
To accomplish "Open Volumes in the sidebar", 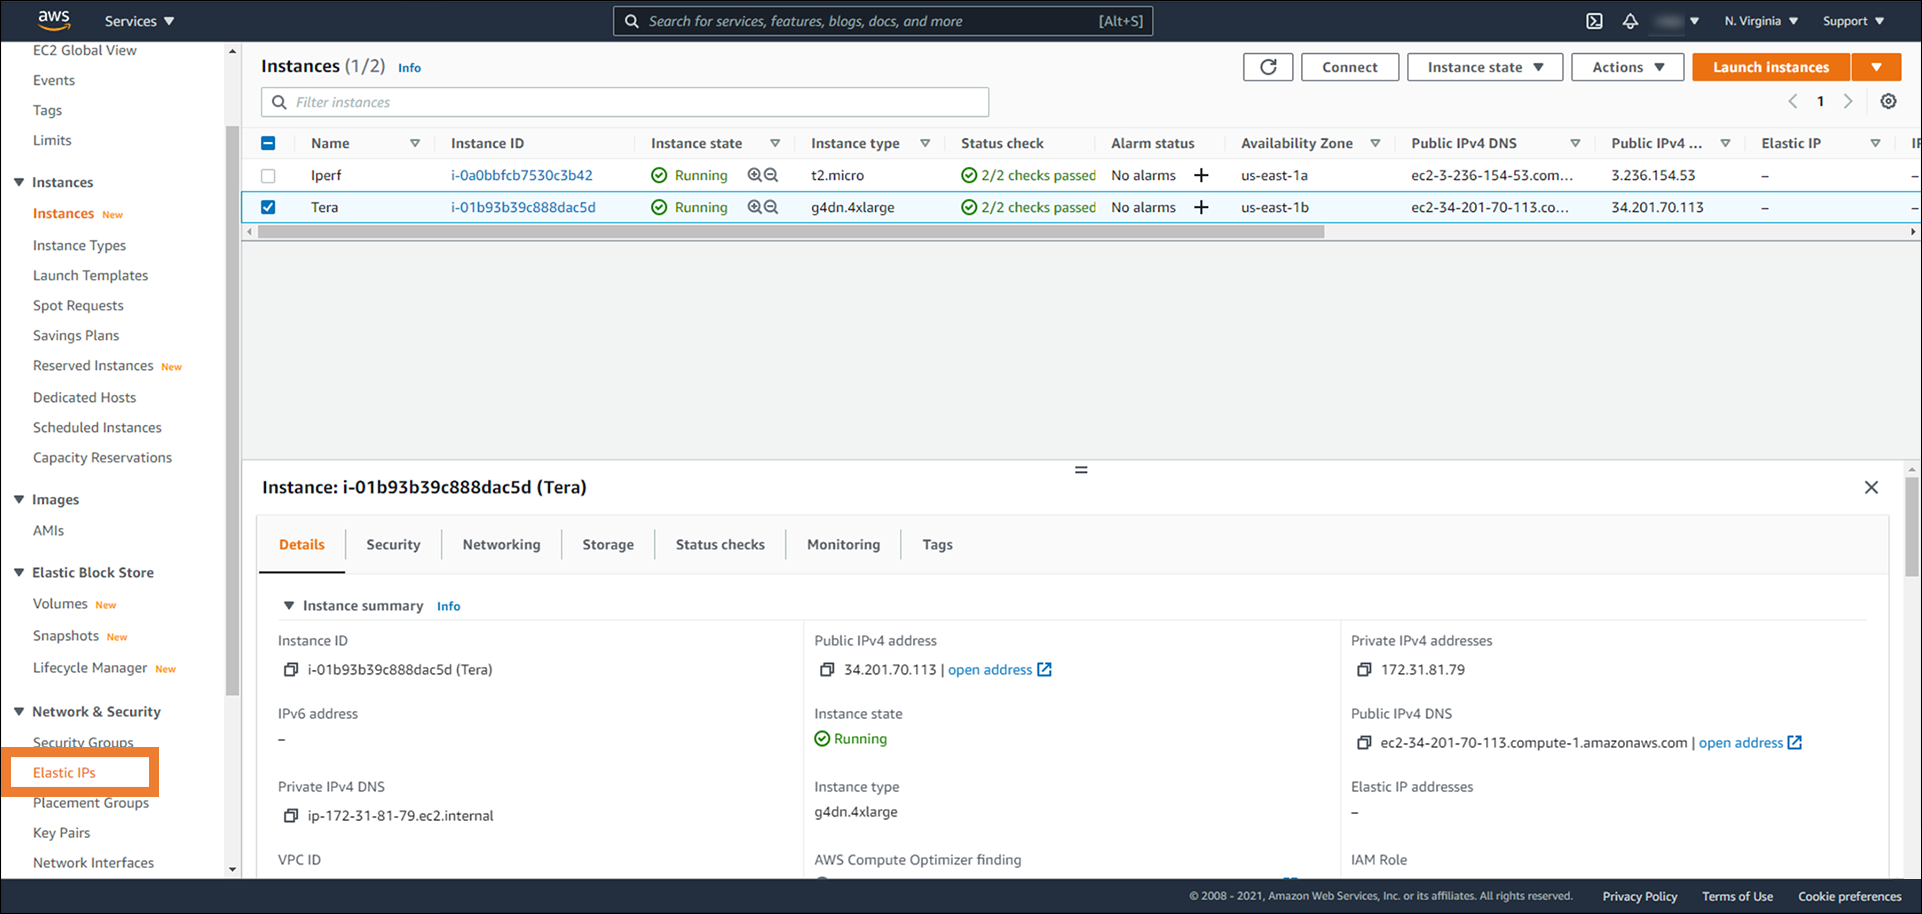I will click(x=60, y=603).
